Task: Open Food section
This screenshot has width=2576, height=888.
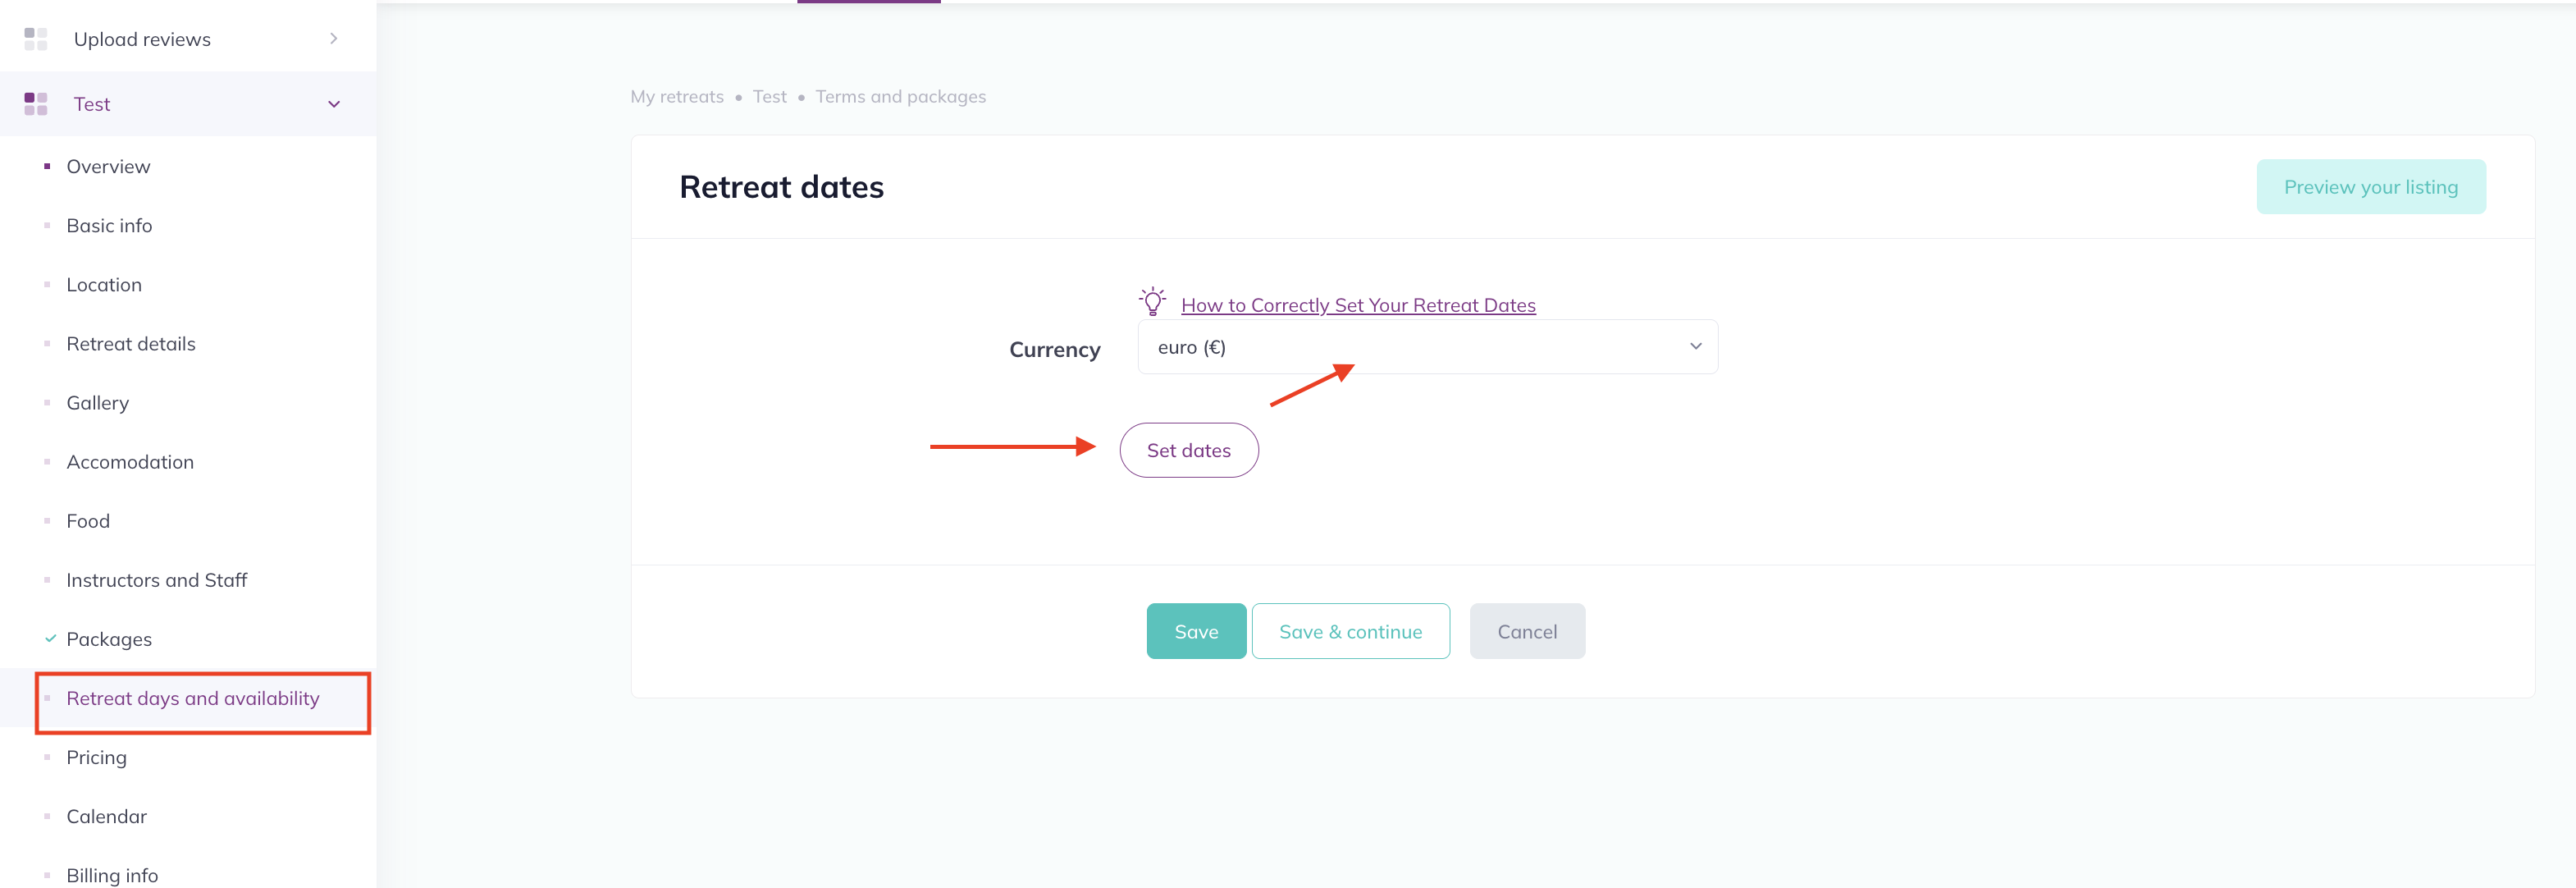Action: tap(88, 521)
